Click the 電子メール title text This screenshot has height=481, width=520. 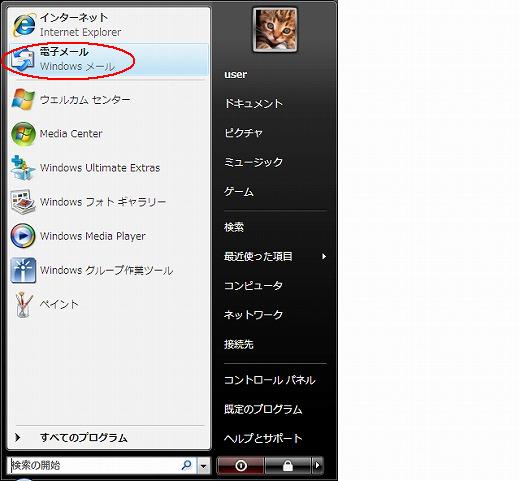click(x=64, y=52)
